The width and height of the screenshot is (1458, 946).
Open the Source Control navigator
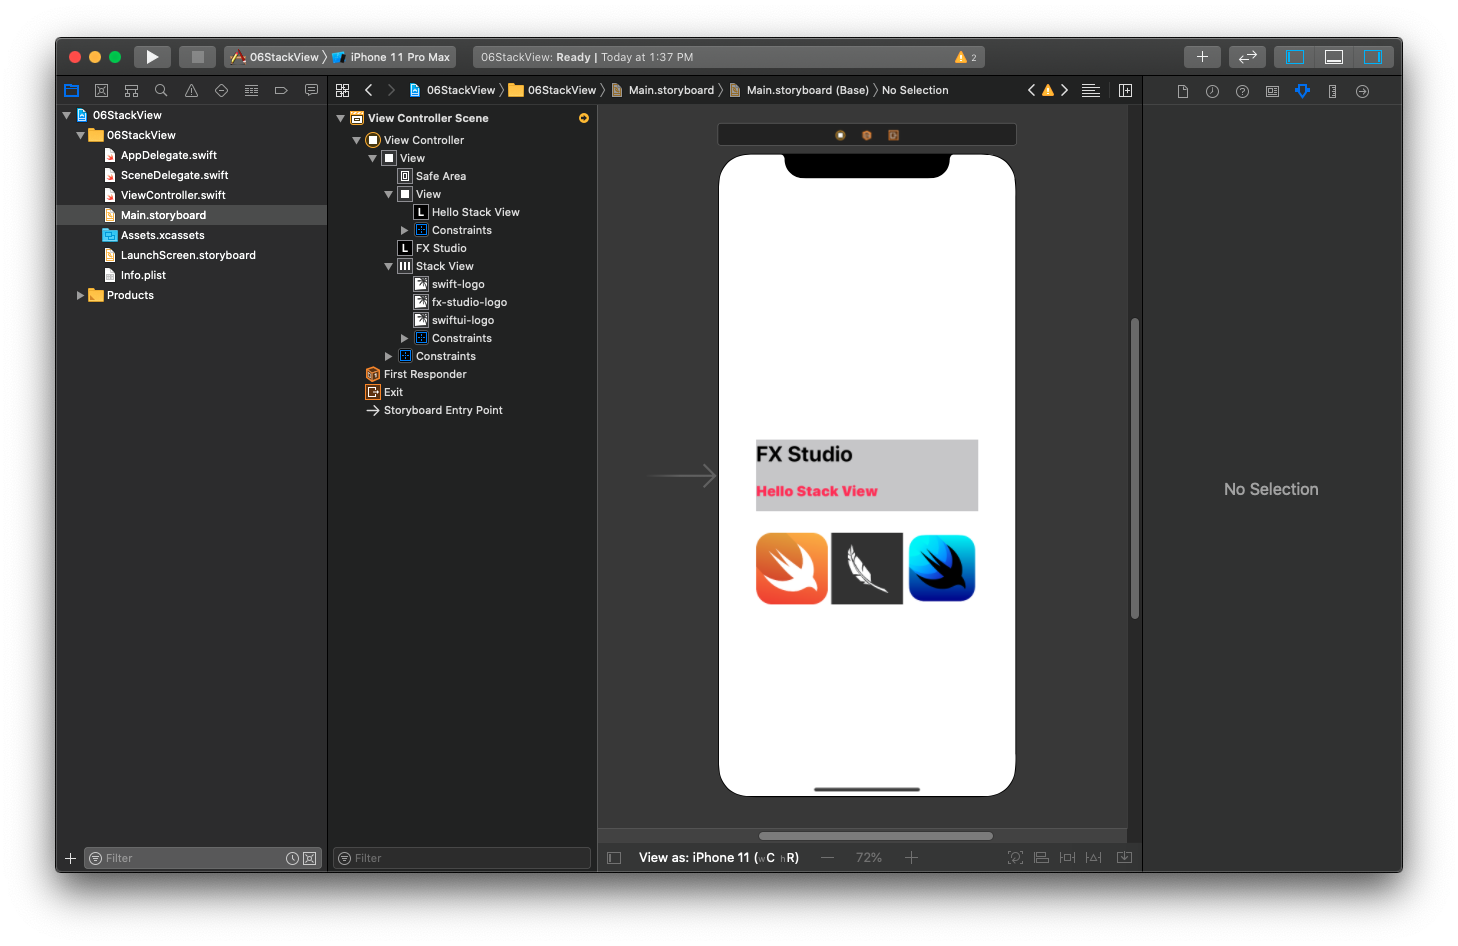coord(101,90)
